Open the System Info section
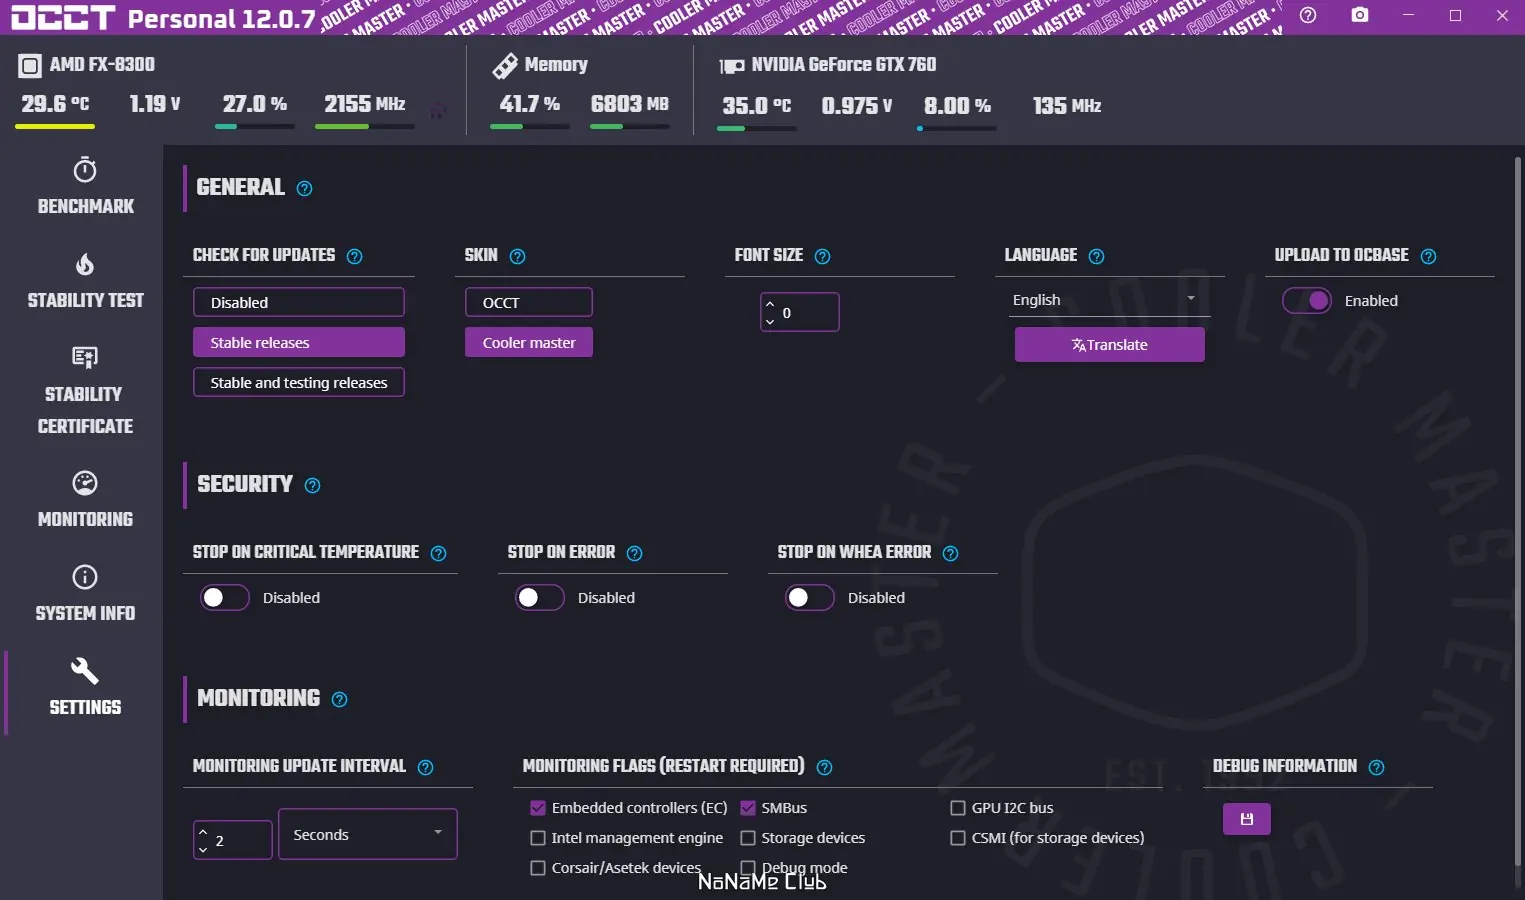1525x900 pixels. [85, 593]
